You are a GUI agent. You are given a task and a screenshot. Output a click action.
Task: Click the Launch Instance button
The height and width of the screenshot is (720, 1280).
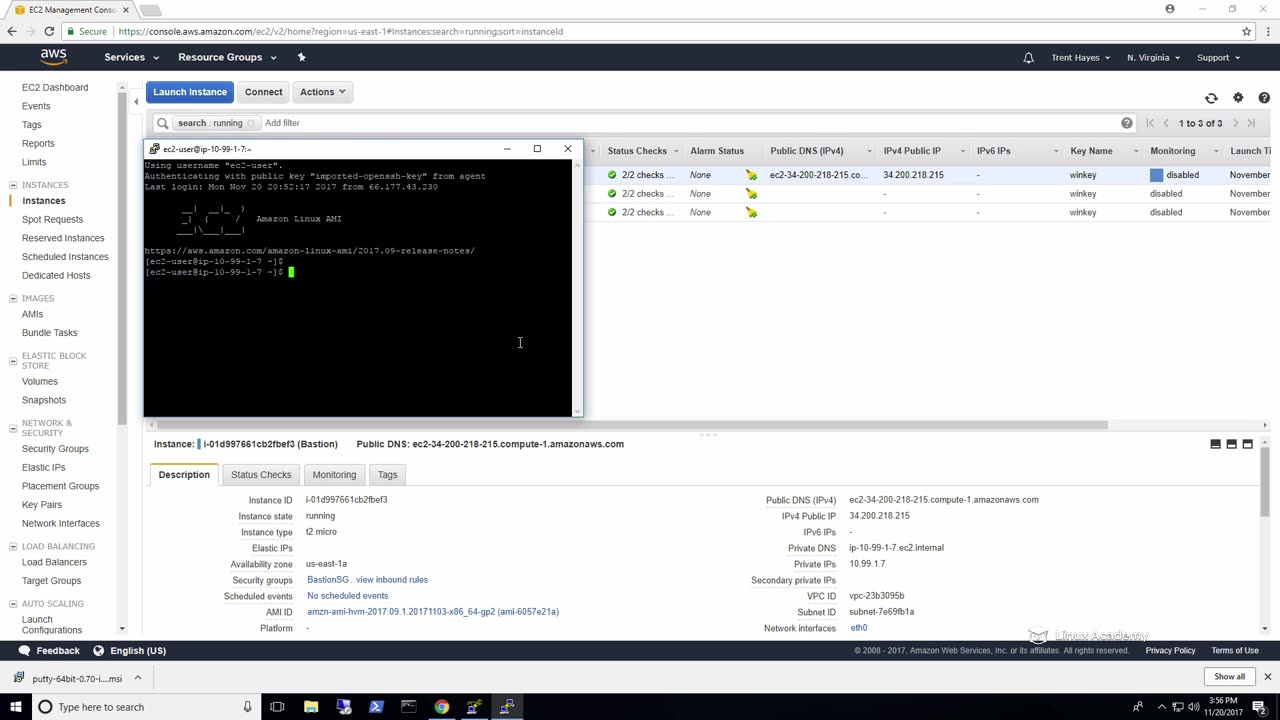click(190, 92)
